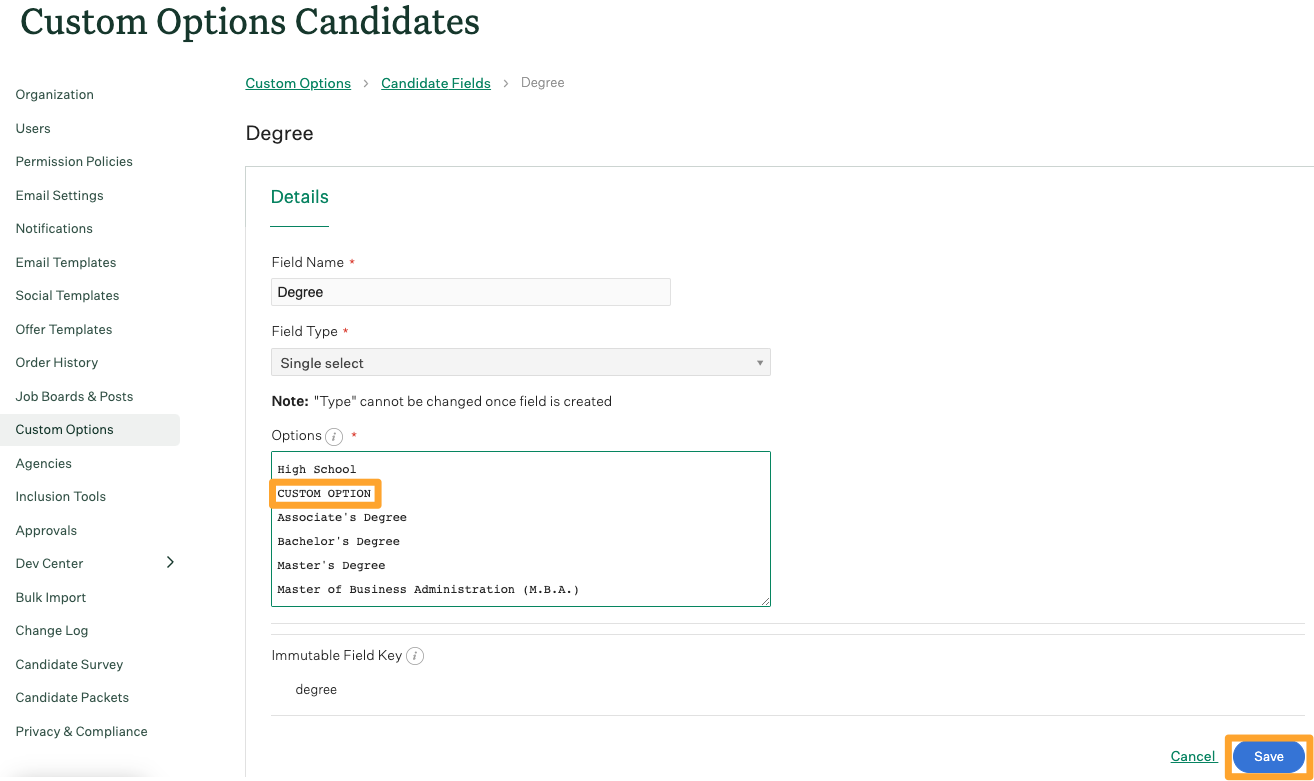1314x781 pixels.
Task: Open Job Boards & Posts
Action: click(x=74, y=396)
